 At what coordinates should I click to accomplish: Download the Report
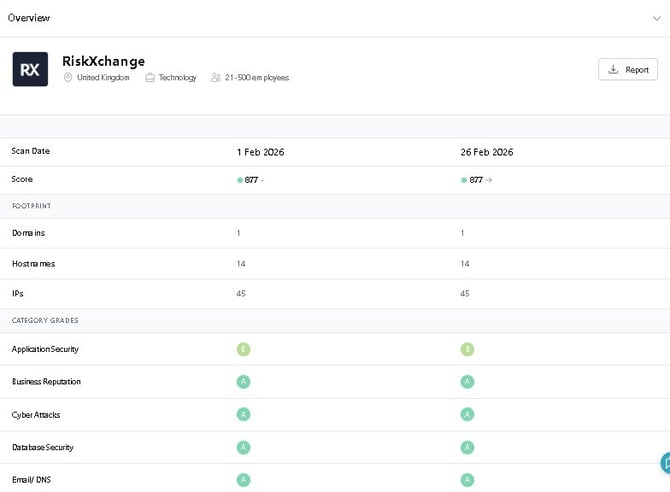[x=628, y=70]
